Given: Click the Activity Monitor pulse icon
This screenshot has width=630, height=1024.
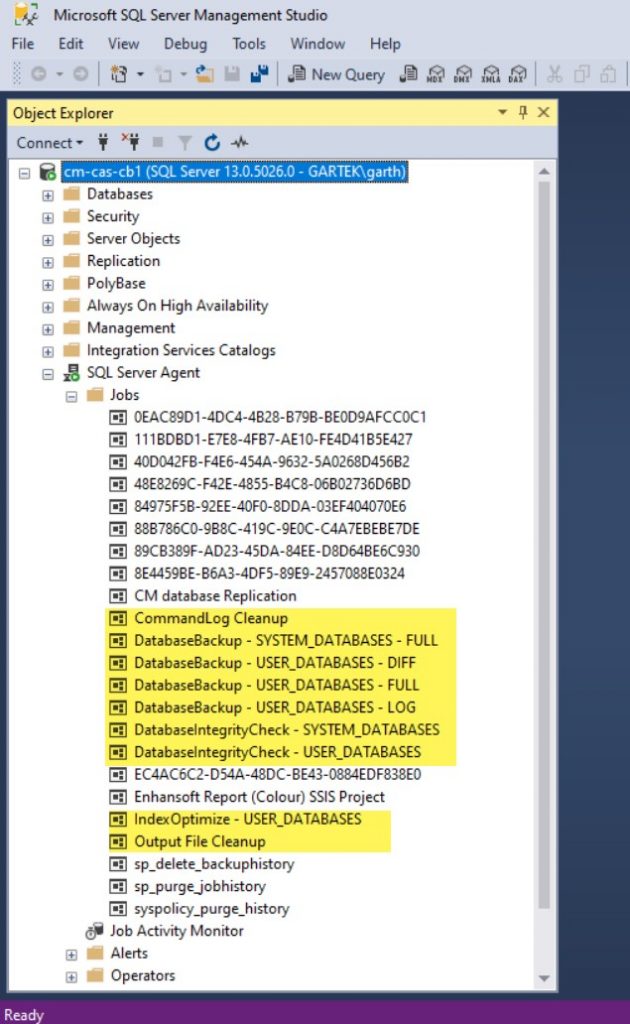Looking at the screenshot, I should click(x=239, y=143).
